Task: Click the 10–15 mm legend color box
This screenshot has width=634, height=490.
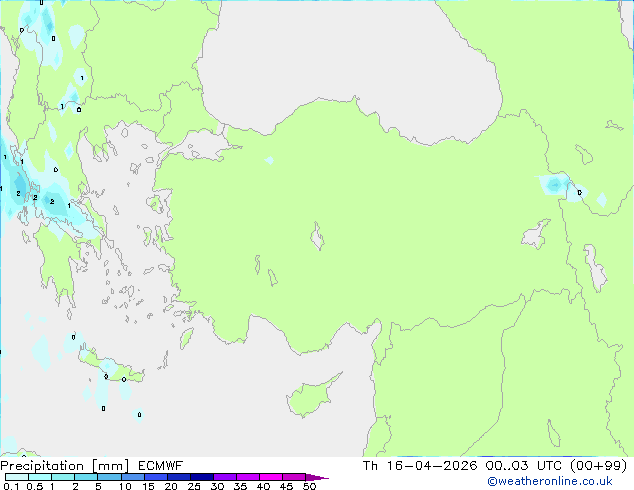Action: coord(132,477)
